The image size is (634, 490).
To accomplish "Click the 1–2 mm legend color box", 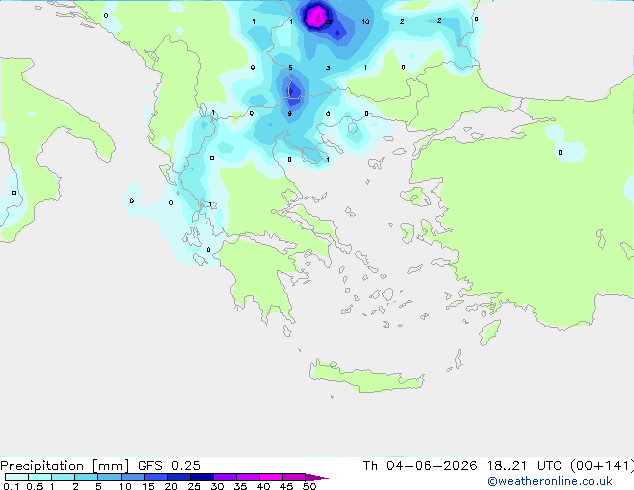I will point(63,477).
